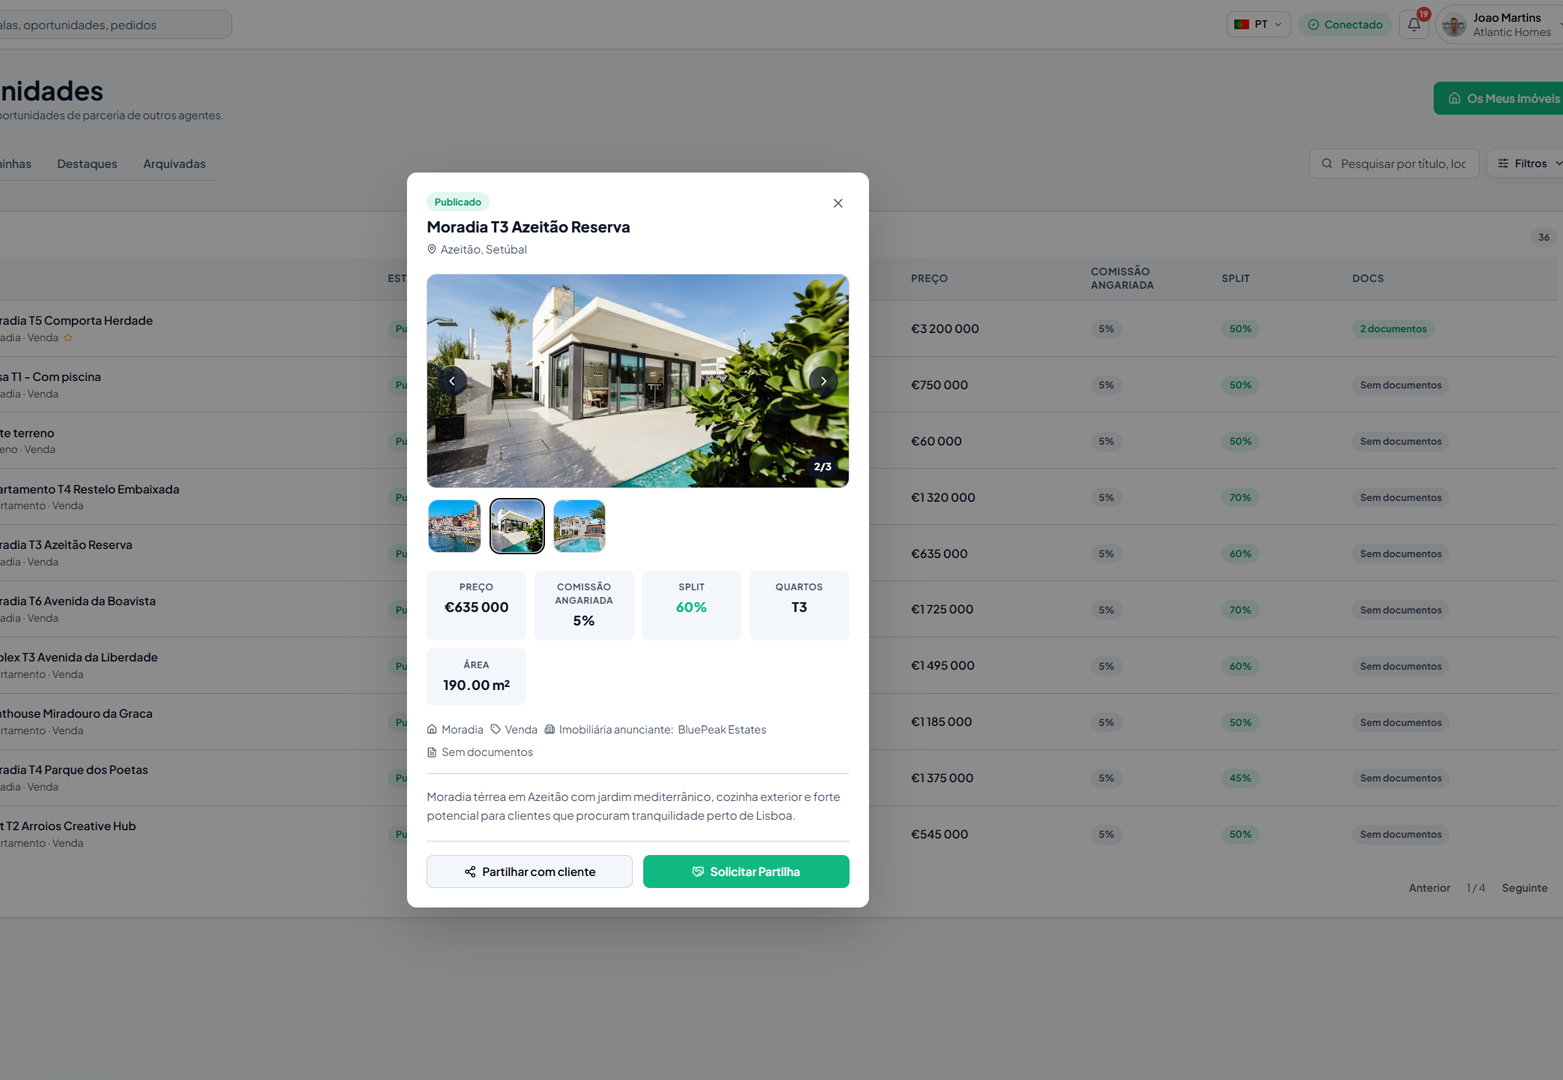The image size is (1563, 1080).
Task: Close the property details modal
Action: coord(838,203)
